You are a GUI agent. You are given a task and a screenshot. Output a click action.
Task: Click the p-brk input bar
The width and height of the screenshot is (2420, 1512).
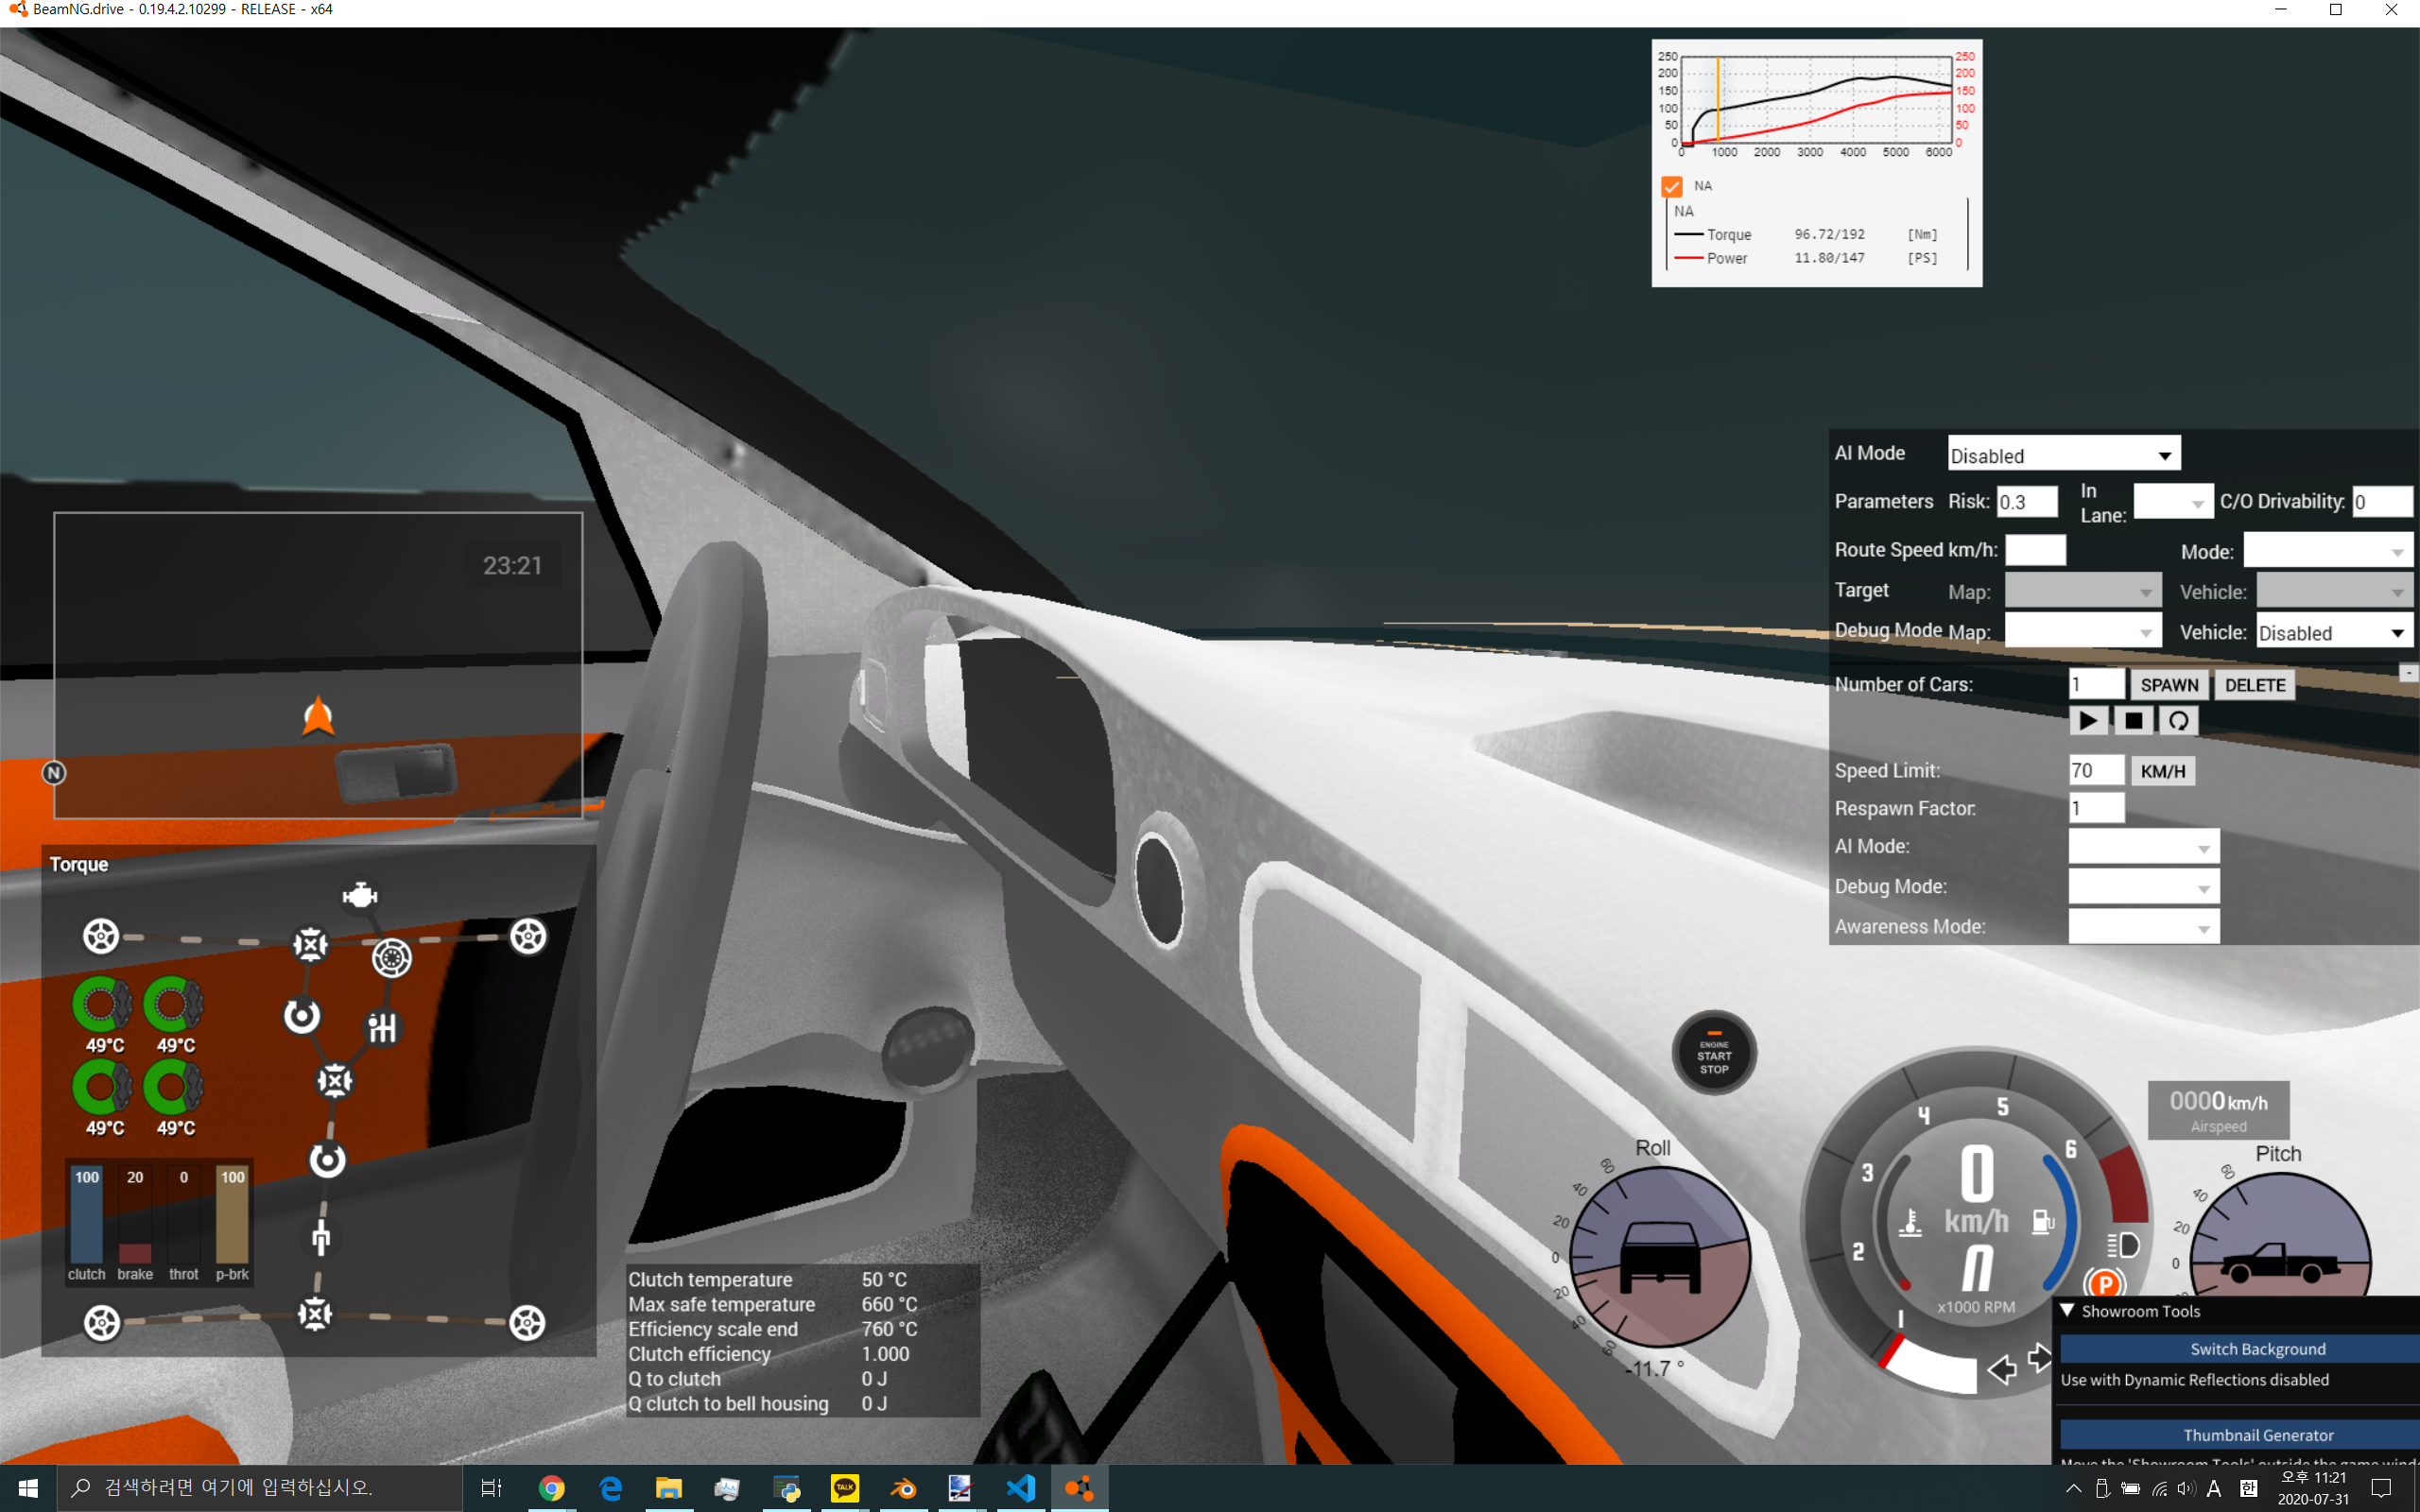[233, 1214]
